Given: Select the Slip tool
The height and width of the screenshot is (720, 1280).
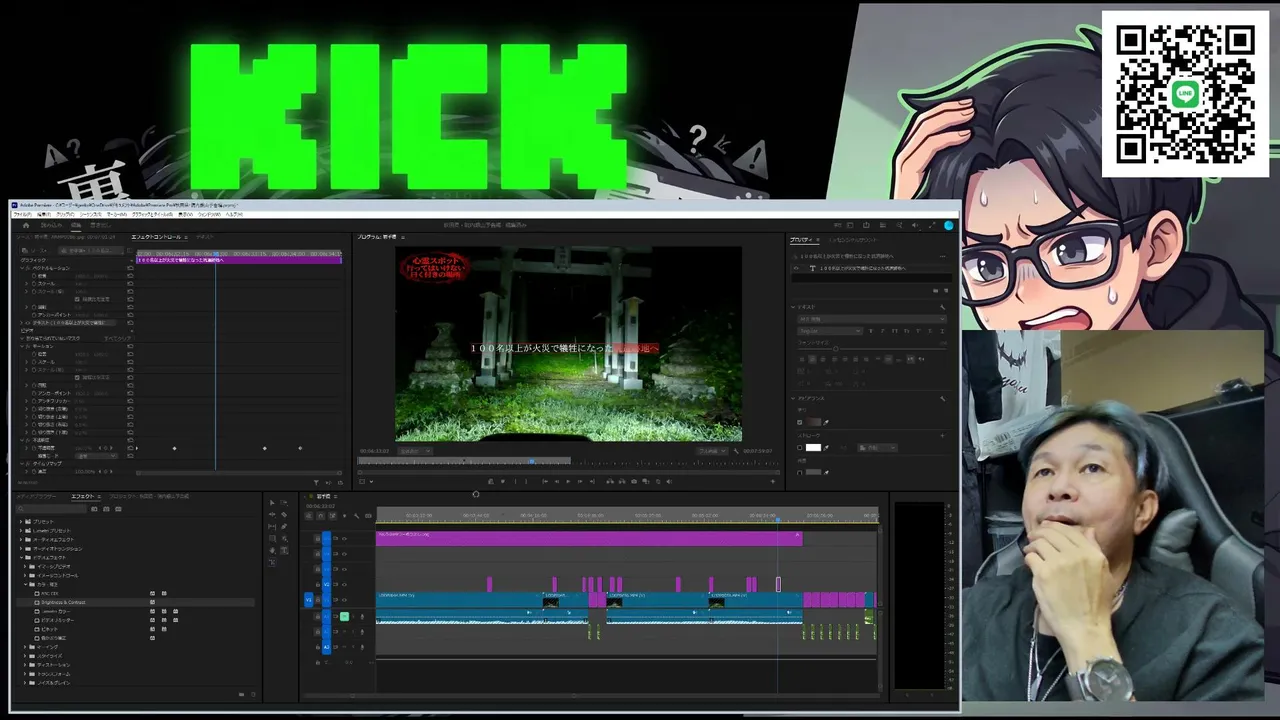Looking at the screenshot, I should pyautogui.click(x=272, y=527).
